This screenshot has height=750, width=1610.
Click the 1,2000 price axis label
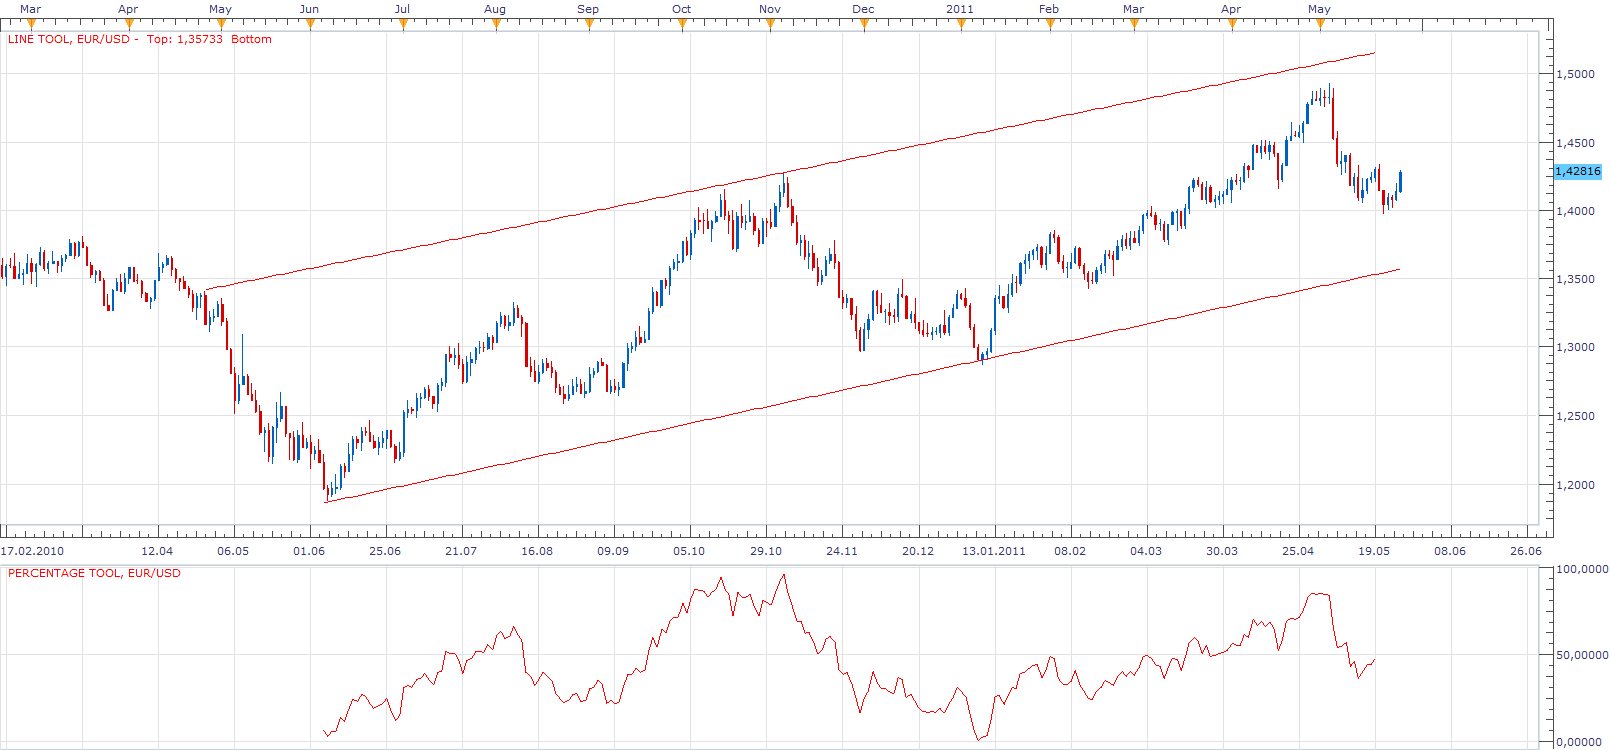point(1576,485)
